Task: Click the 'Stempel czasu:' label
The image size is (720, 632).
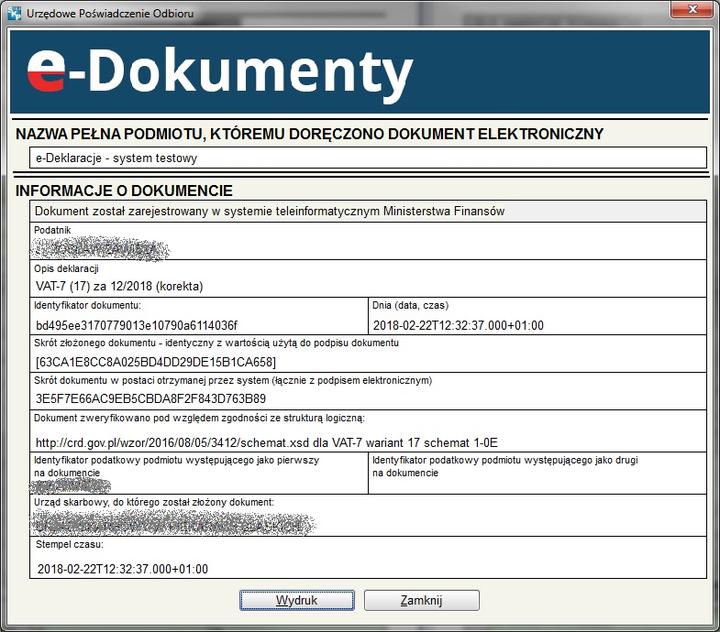Action: (69, 545)
